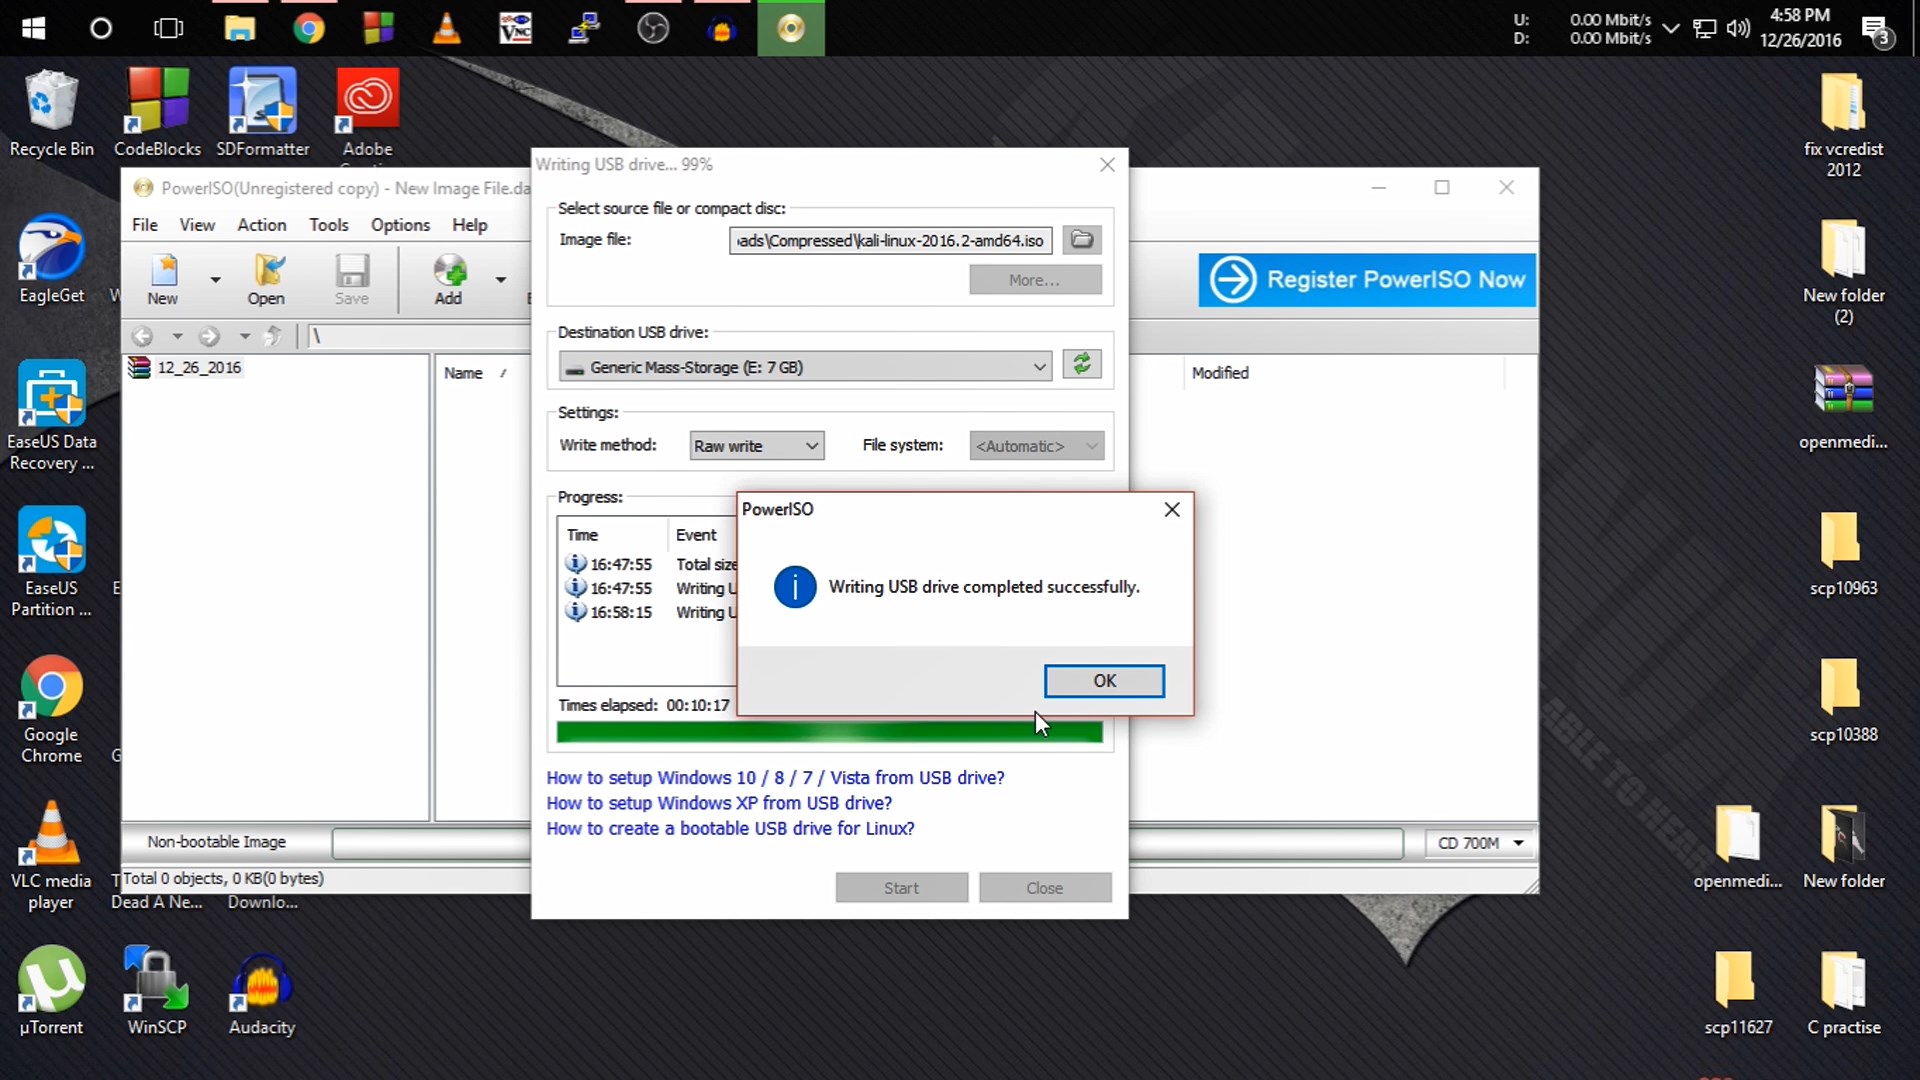Show hidden tray icons chevron
This screenshot has width=1920, height=1080.
[x=1671, y=28]
